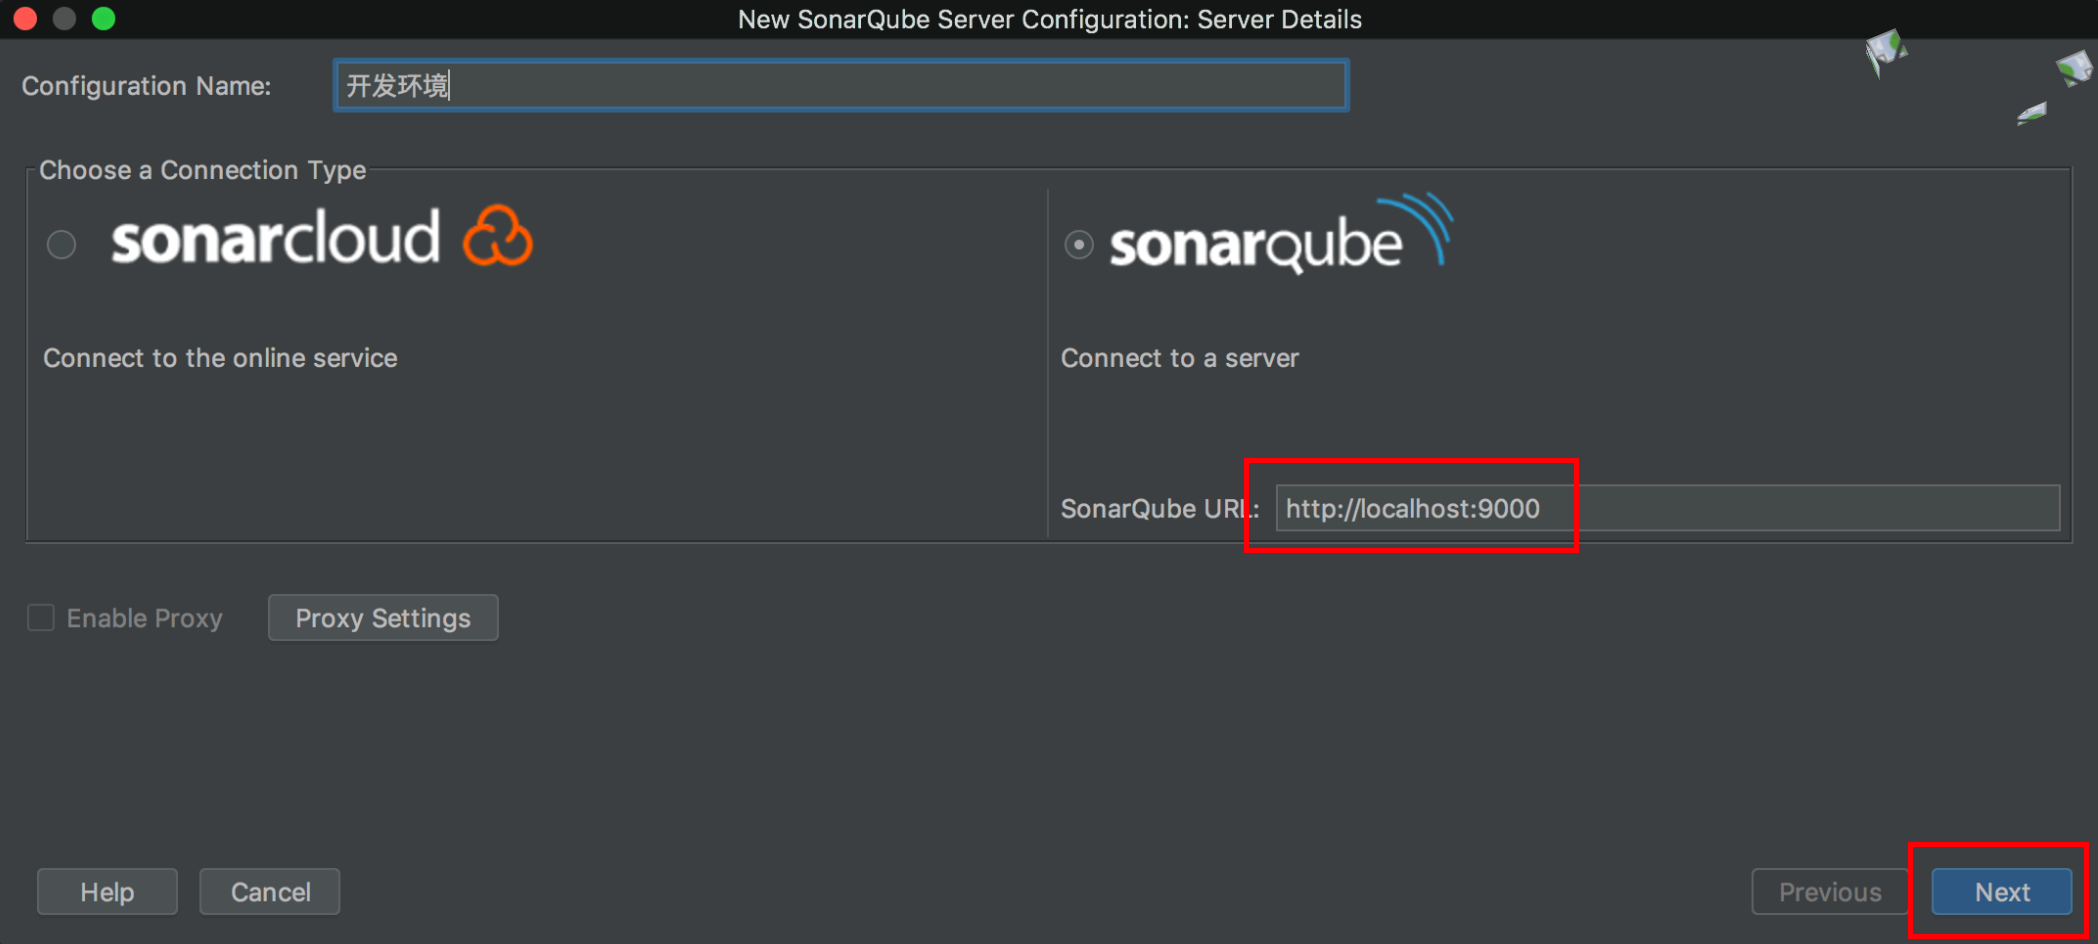Click the Choose a Connection Type group header
Screen dimensions: 2098x944
(x=201, y=170)
